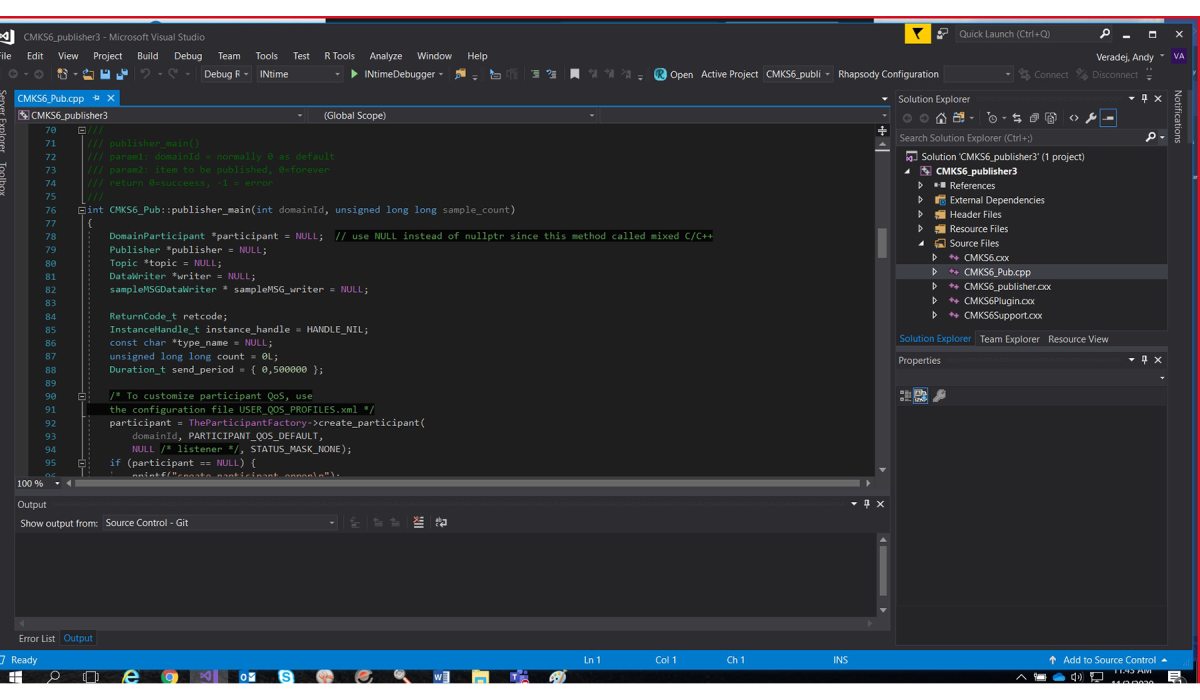Start debugging with the green play arrow

coord(354,75)
